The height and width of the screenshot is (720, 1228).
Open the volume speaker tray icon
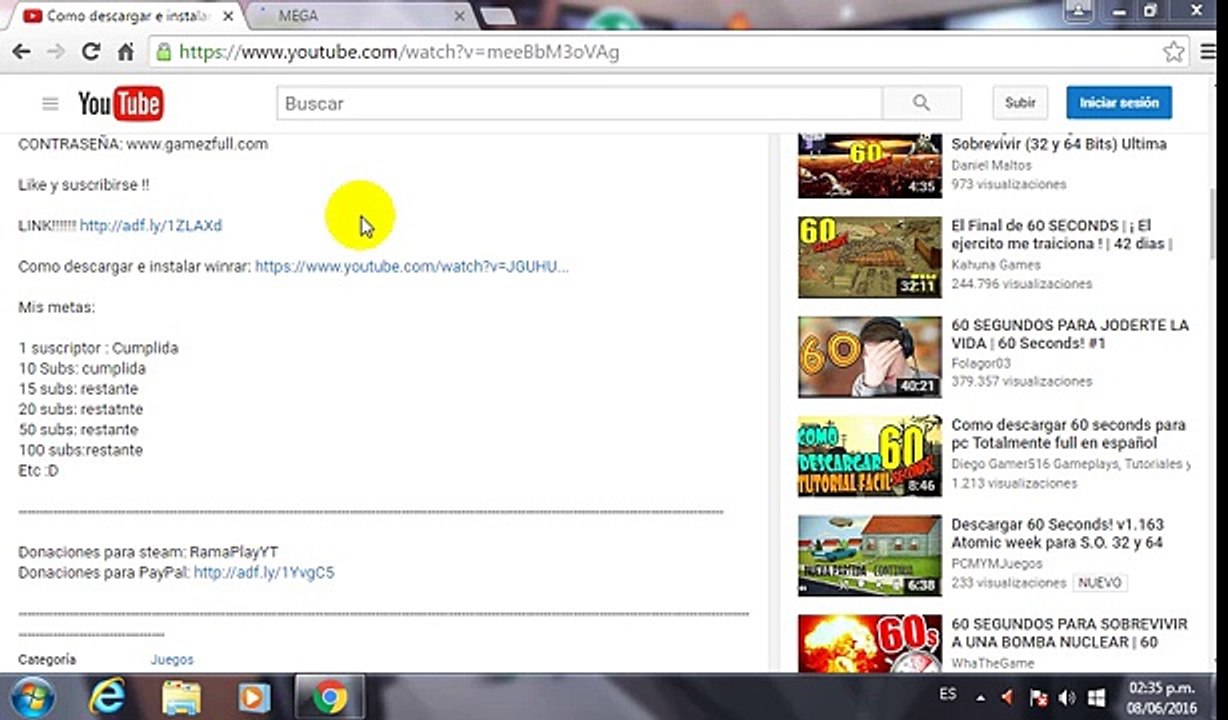click(1066, 697)
